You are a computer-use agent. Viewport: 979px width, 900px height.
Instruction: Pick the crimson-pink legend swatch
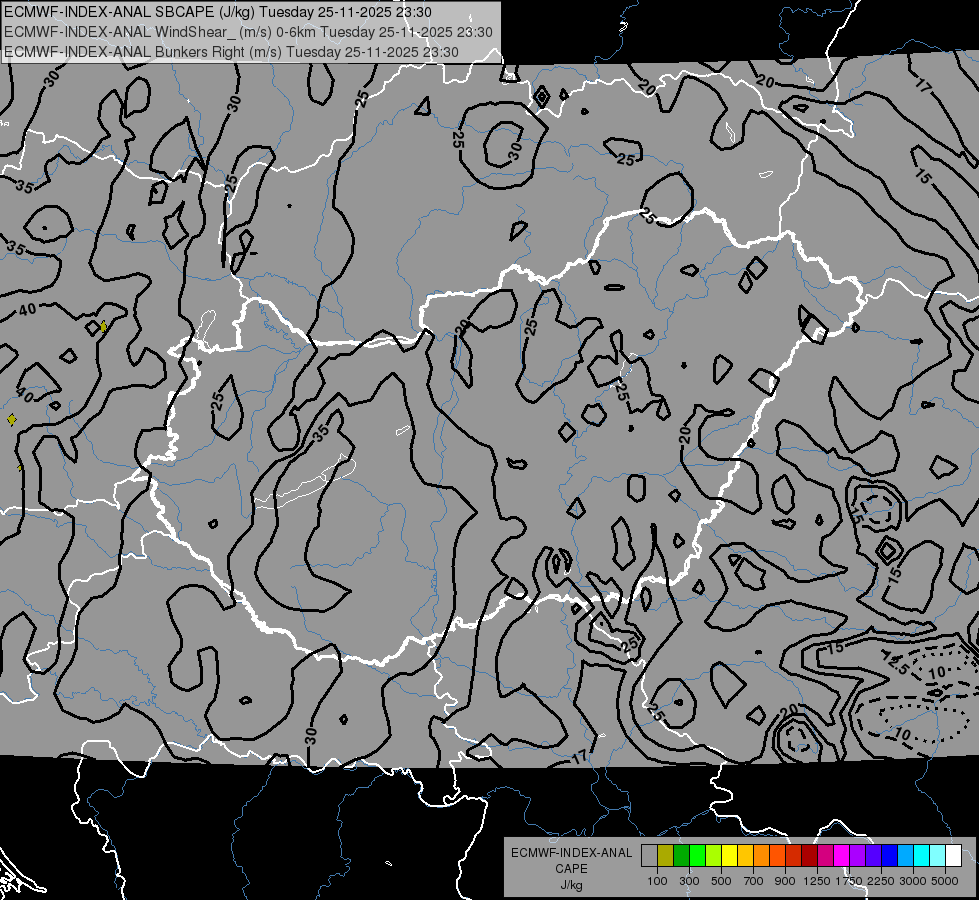click(x=825, y=855)
